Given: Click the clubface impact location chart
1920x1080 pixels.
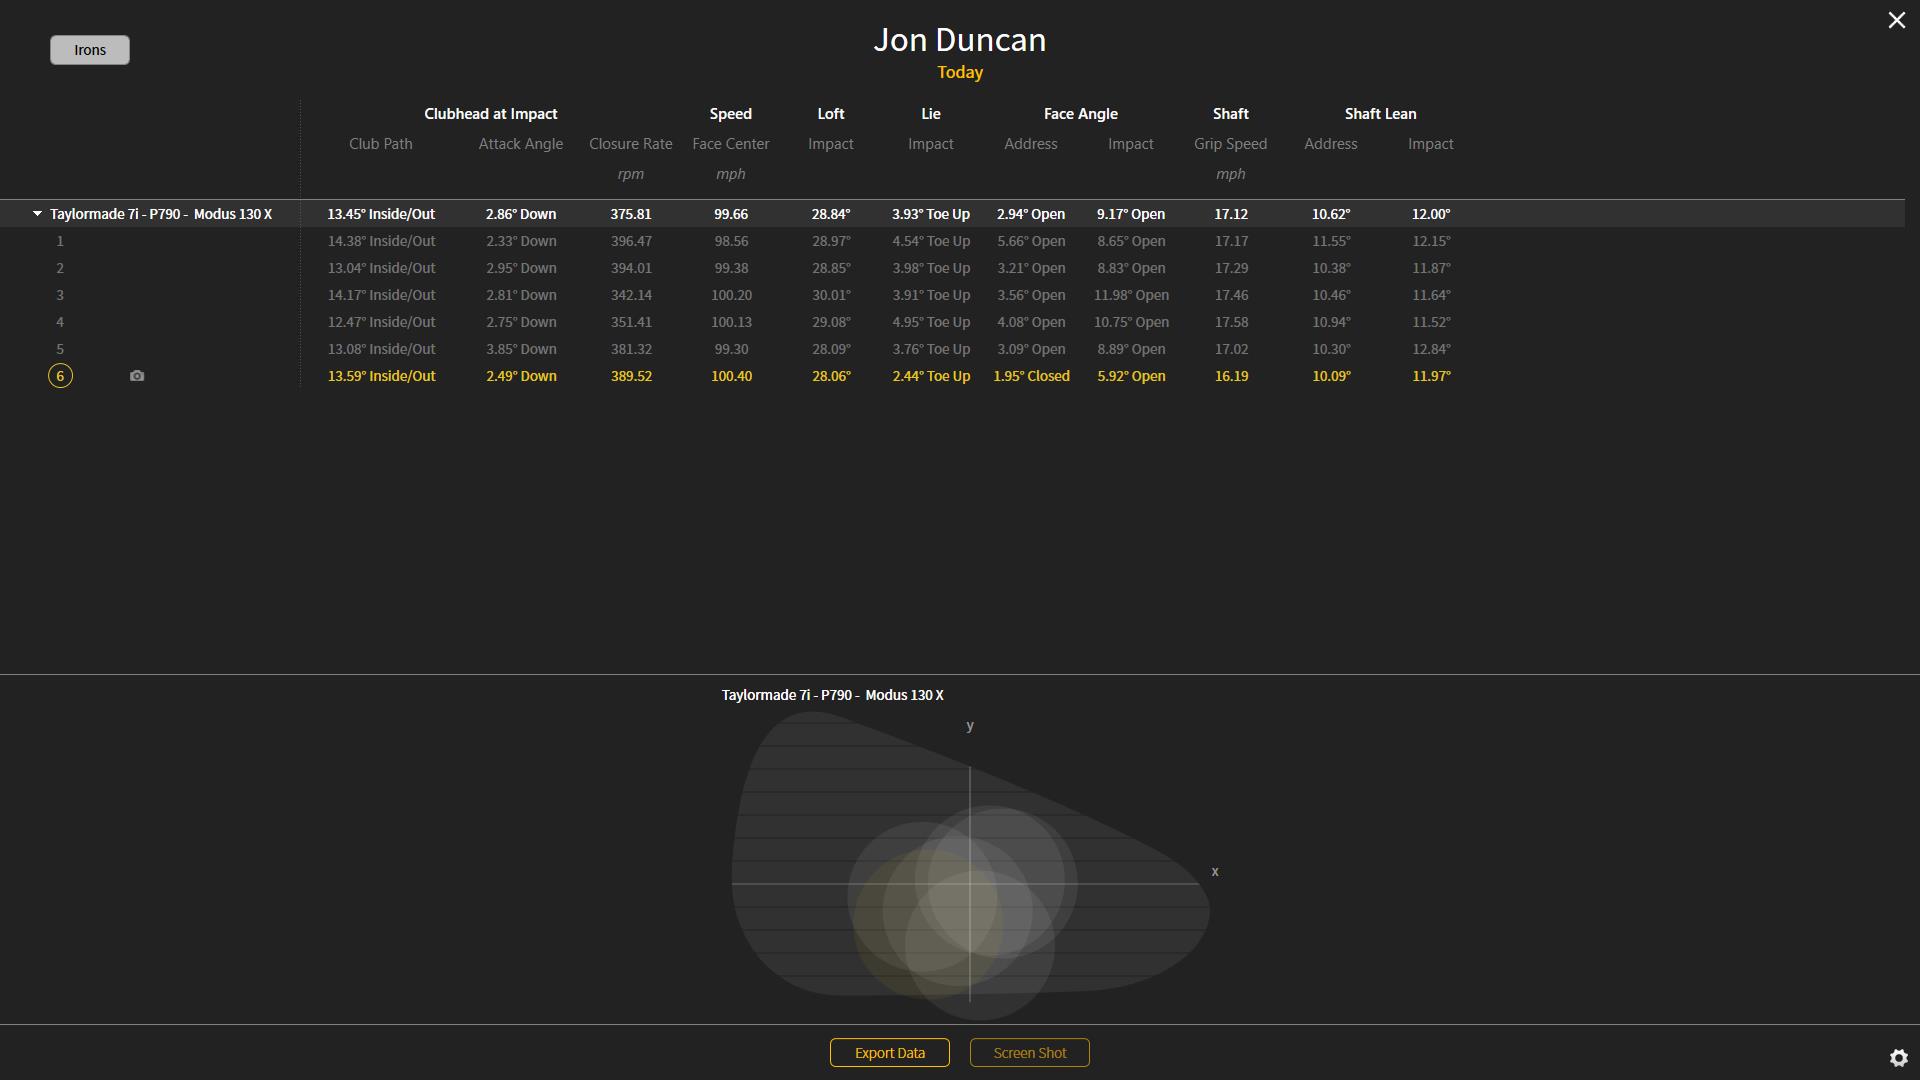Looking at the screenshot, I should [x=970, y=865].
